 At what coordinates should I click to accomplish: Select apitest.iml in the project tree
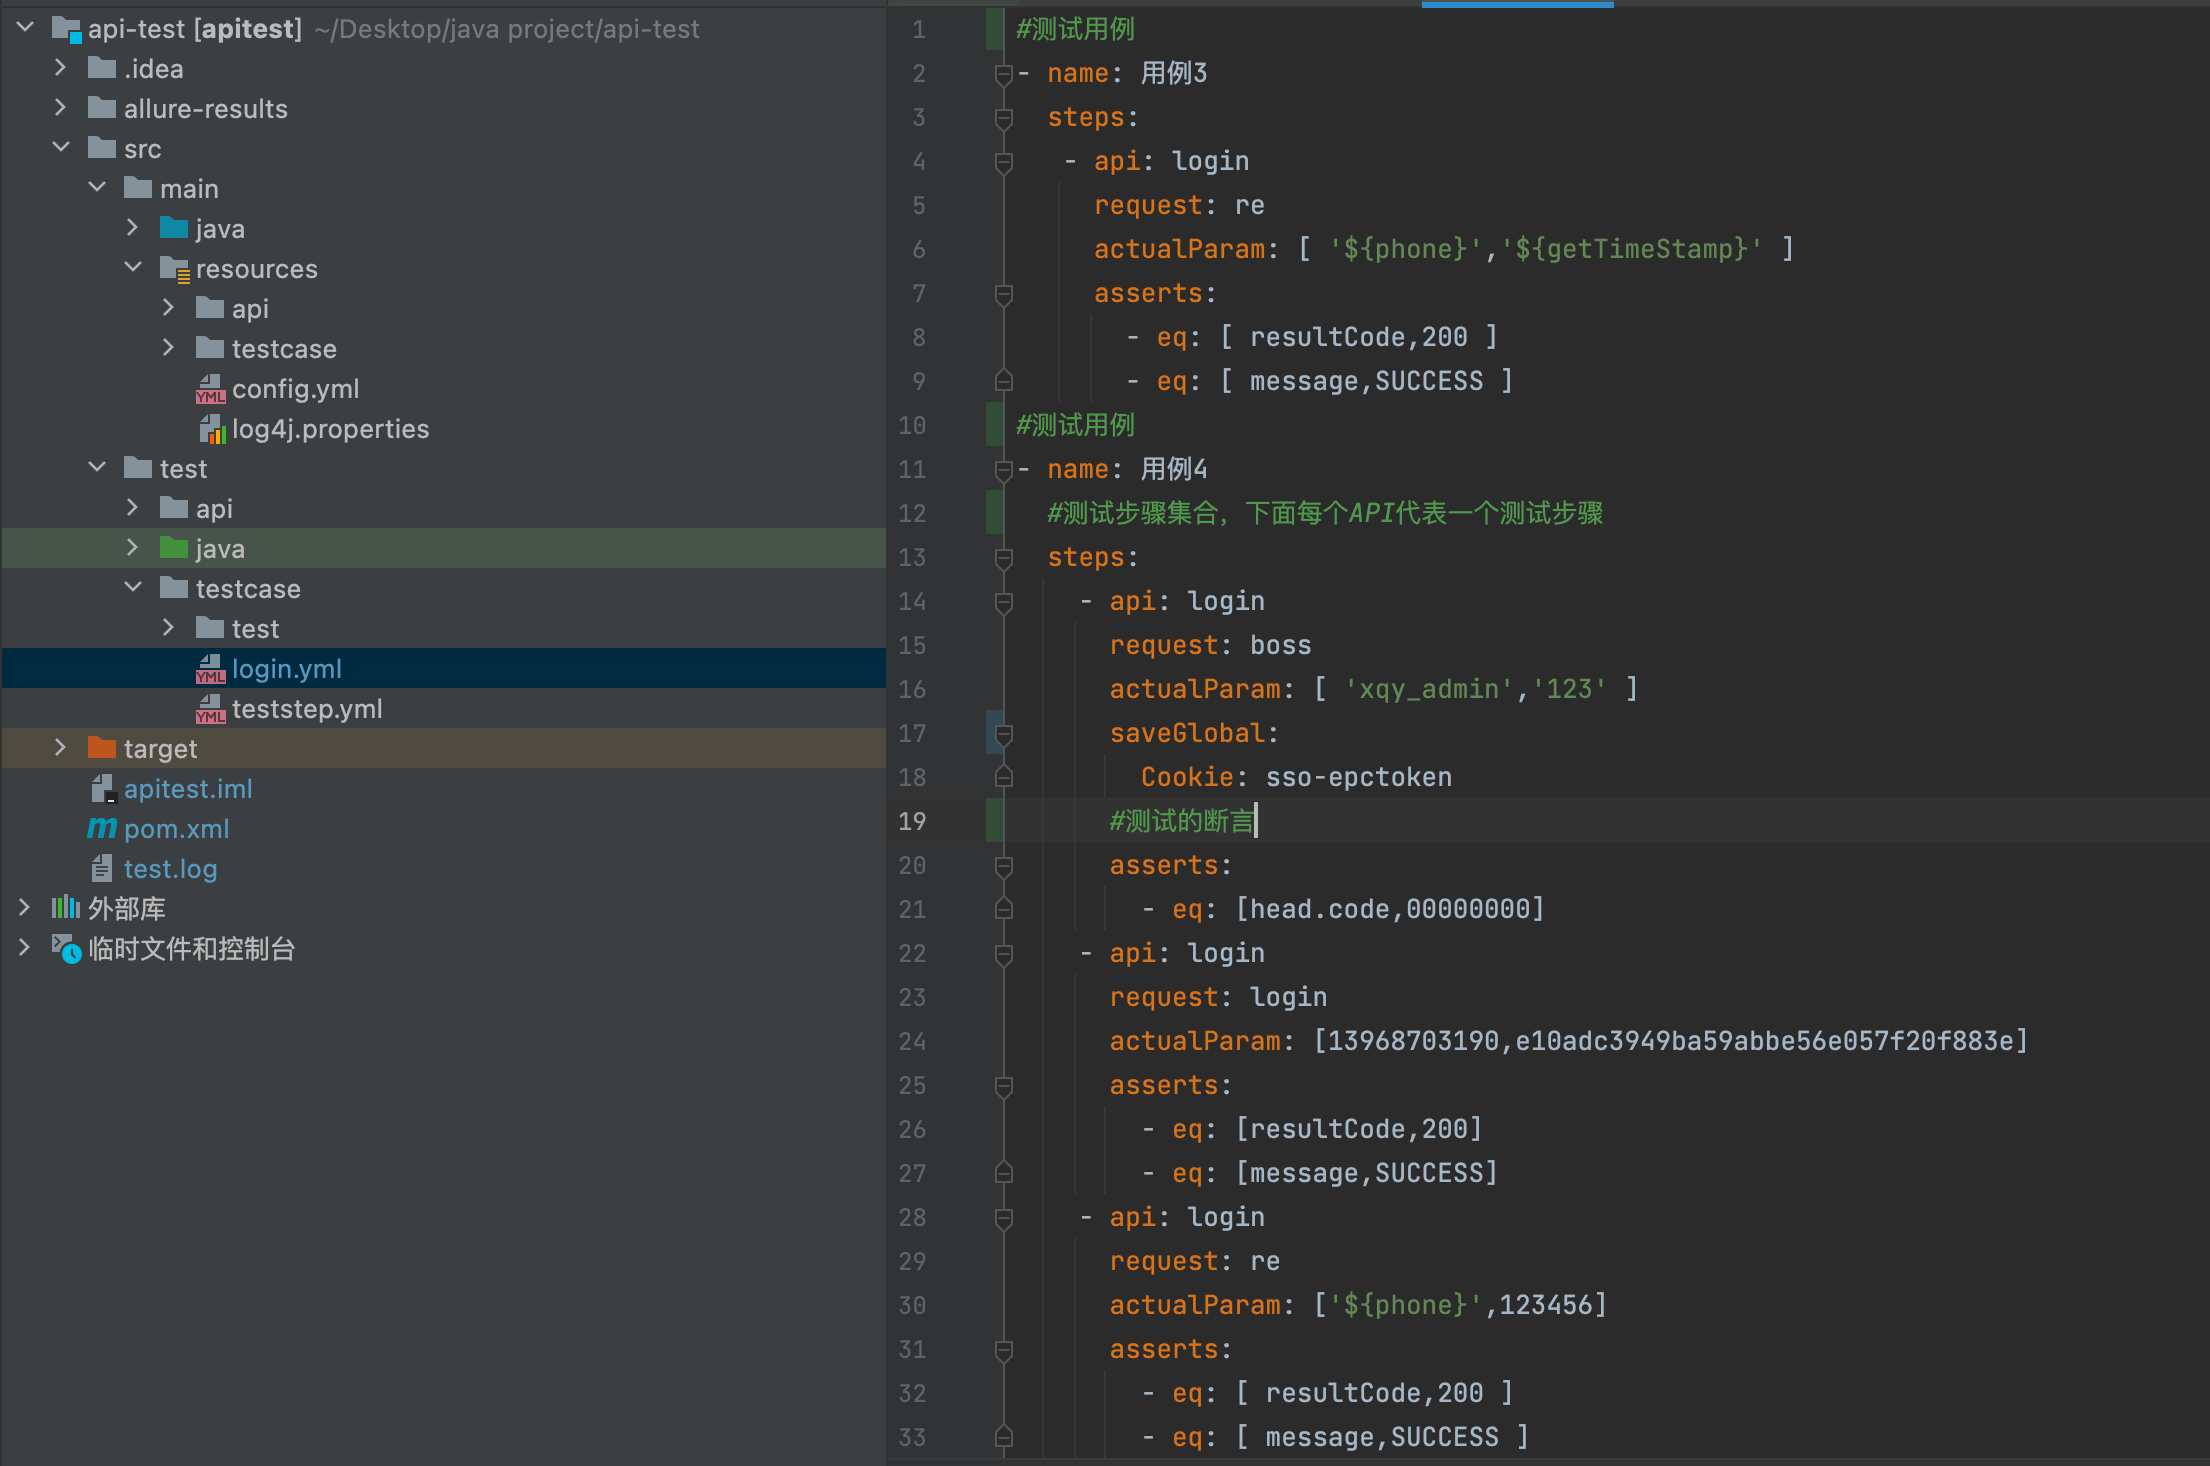(444, 788)
